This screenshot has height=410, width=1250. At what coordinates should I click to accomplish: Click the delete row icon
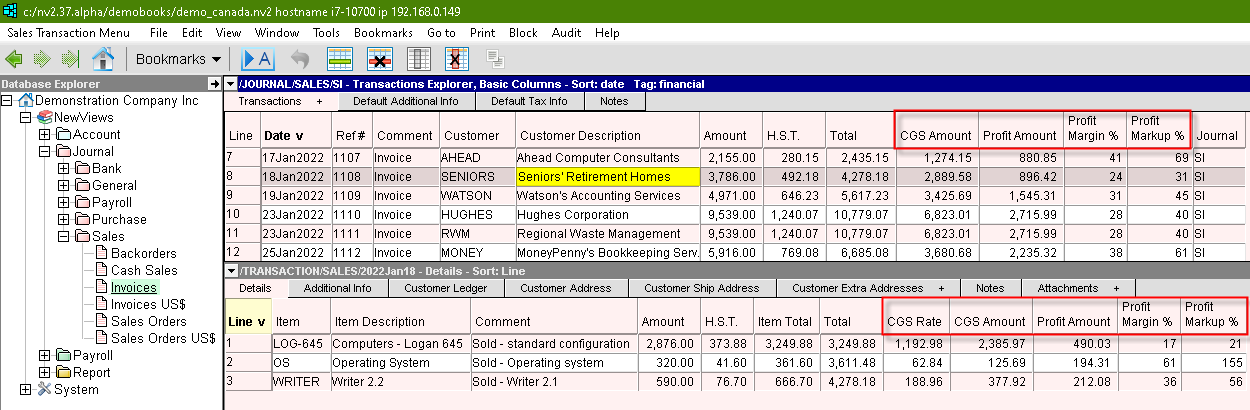pos(380,59)
